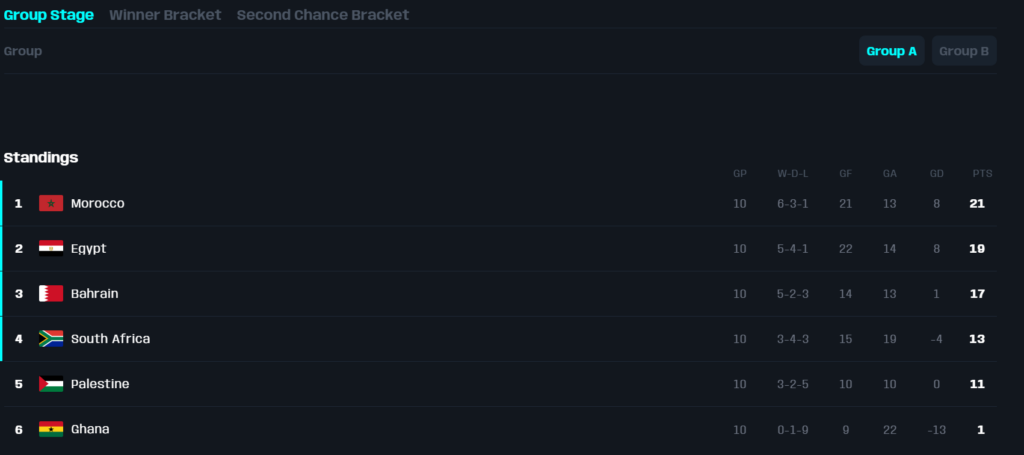This screenshot has height=455, width=1024.
Task: Open the South Africa team link
Action: [110, 338]
